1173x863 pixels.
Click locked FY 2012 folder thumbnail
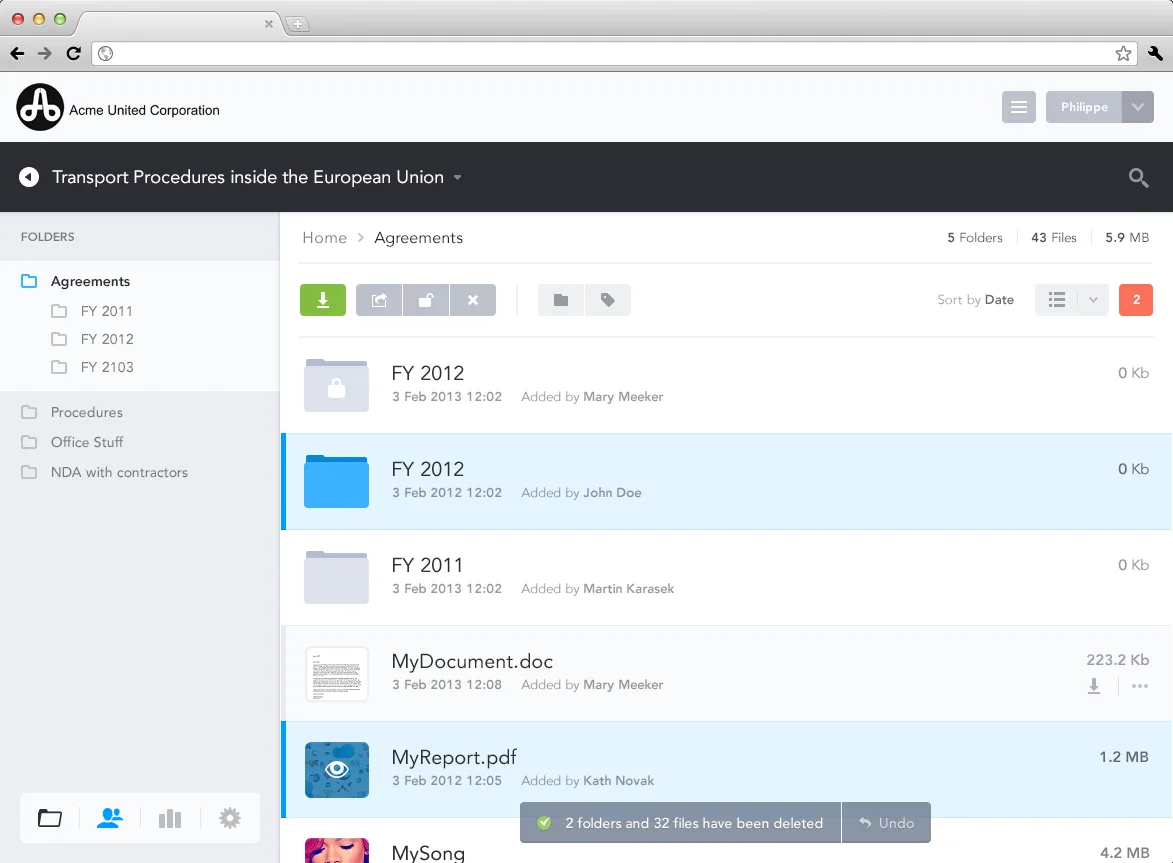click(x=336, y=385)
